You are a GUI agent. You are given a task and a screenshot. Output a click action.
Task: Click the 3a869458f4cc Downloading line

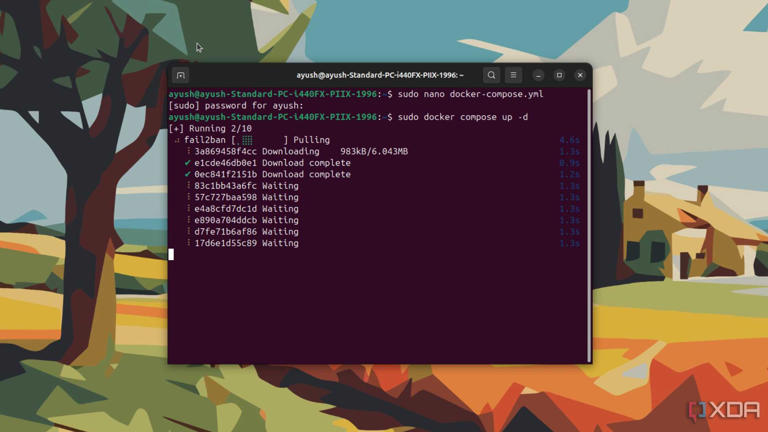tap(301, 151)
